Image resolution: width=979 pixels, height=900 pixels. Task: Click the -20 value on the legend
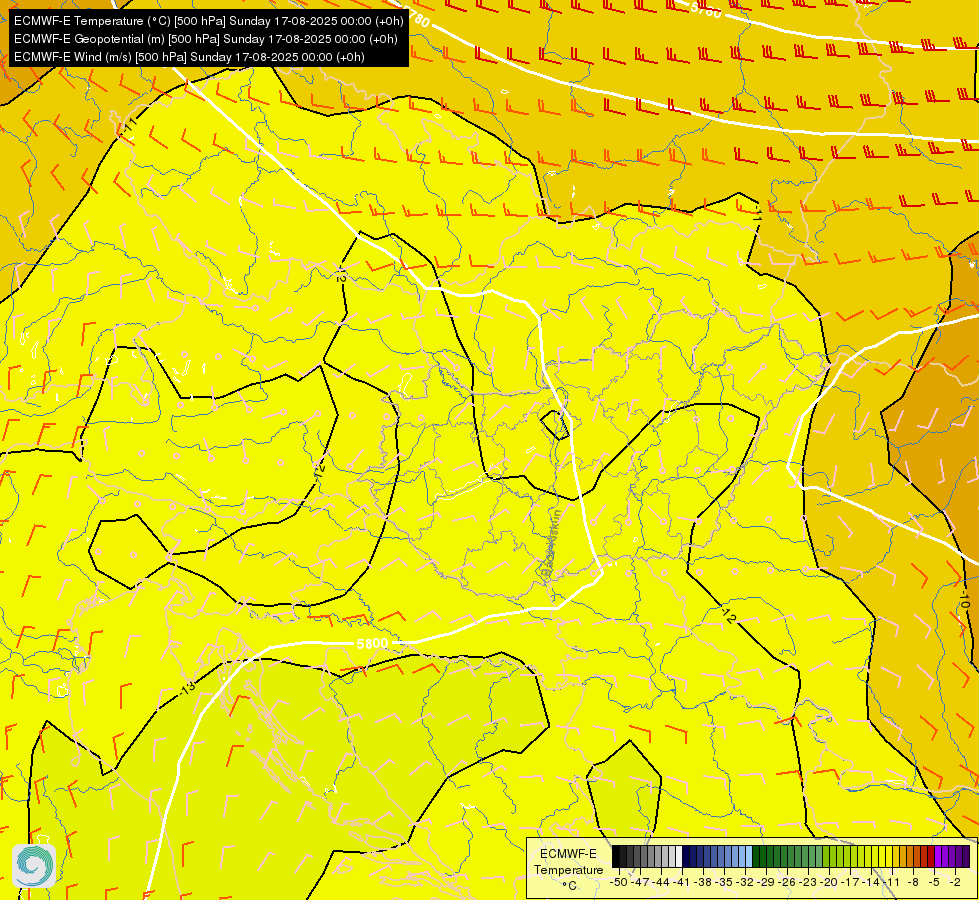coord(829,883)
